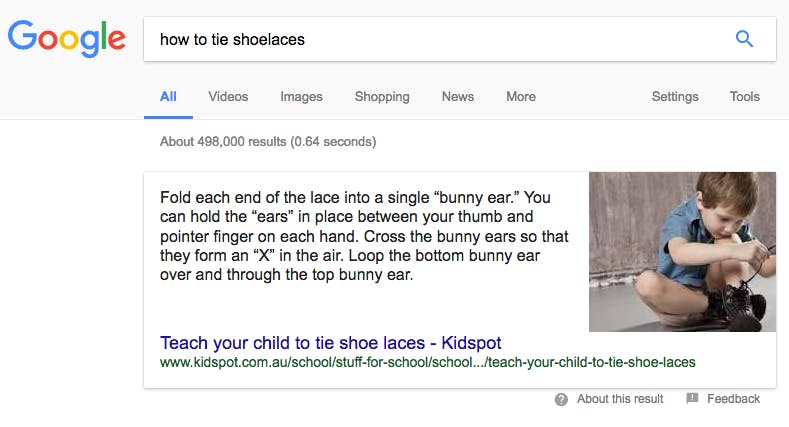Click the blue search magnifier icon

[744, 39]
